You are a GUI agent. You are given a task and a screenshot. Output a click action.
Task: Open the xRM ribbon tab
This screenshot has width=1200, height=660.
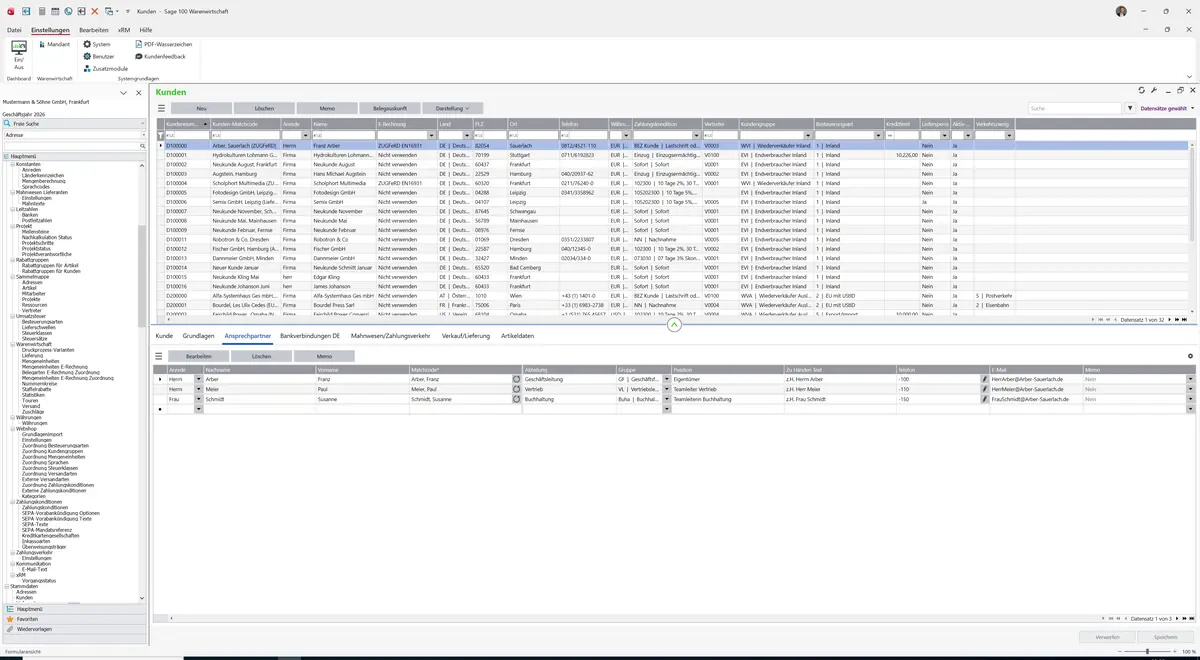pos(124,30)
